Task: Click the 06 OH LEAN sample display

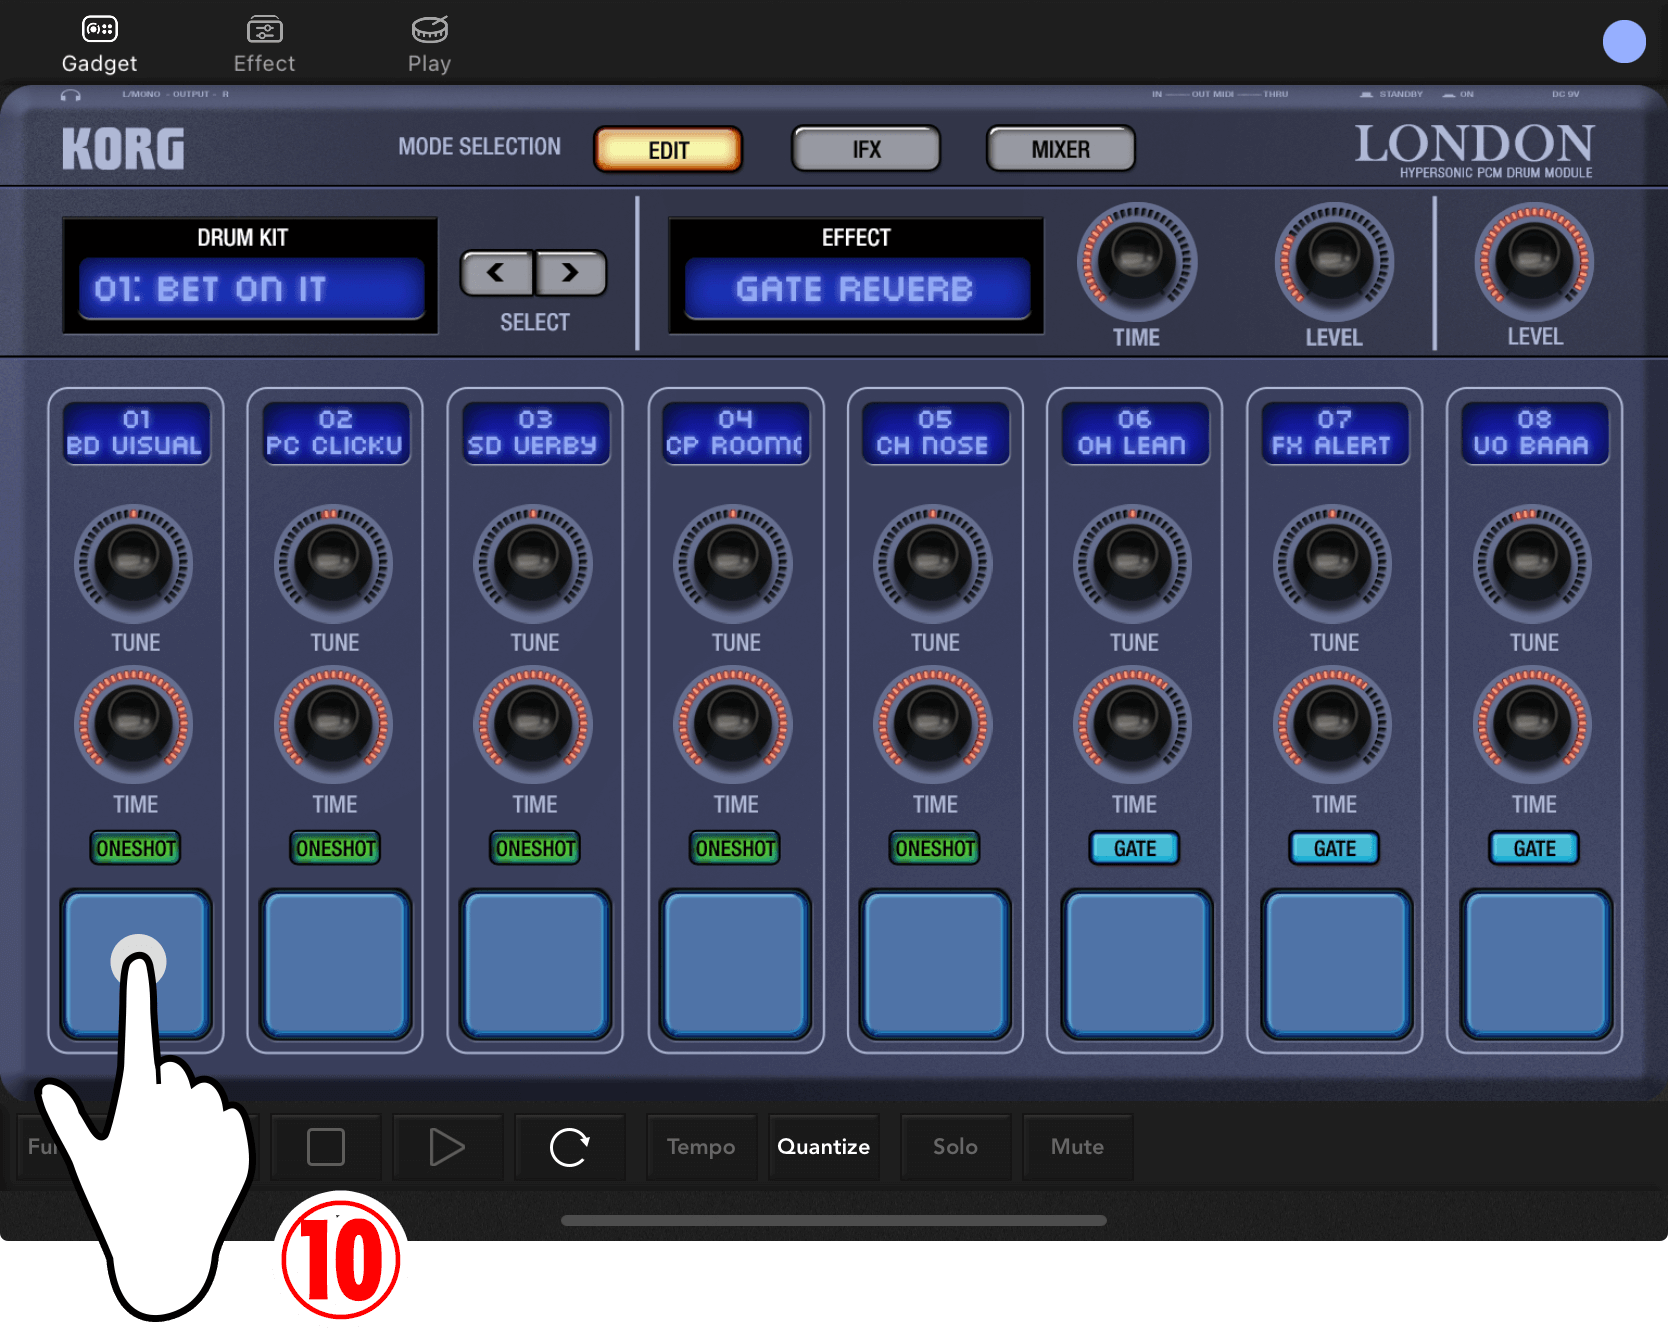Action: 1134,433
